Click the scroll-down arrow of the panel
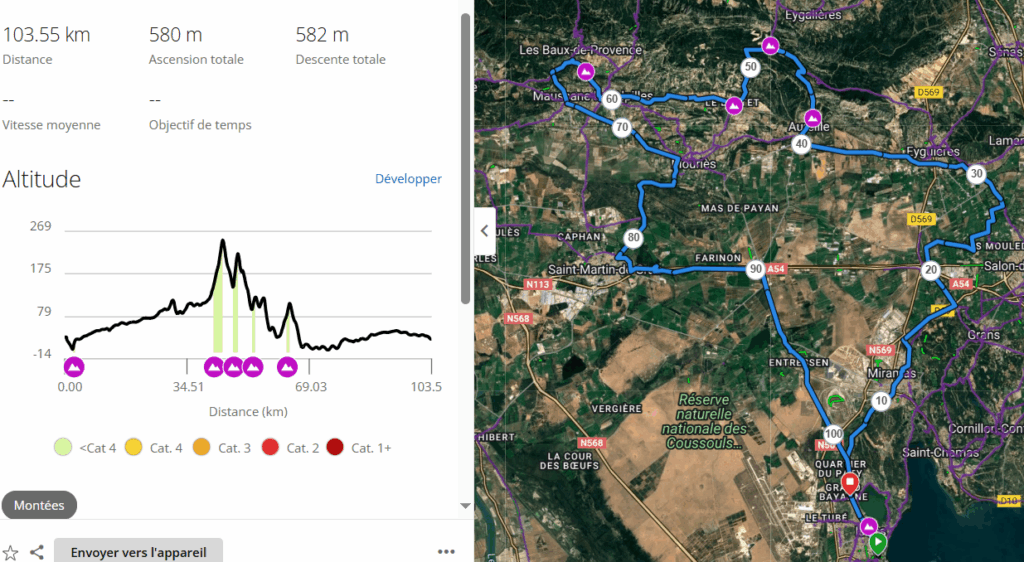 465,506
